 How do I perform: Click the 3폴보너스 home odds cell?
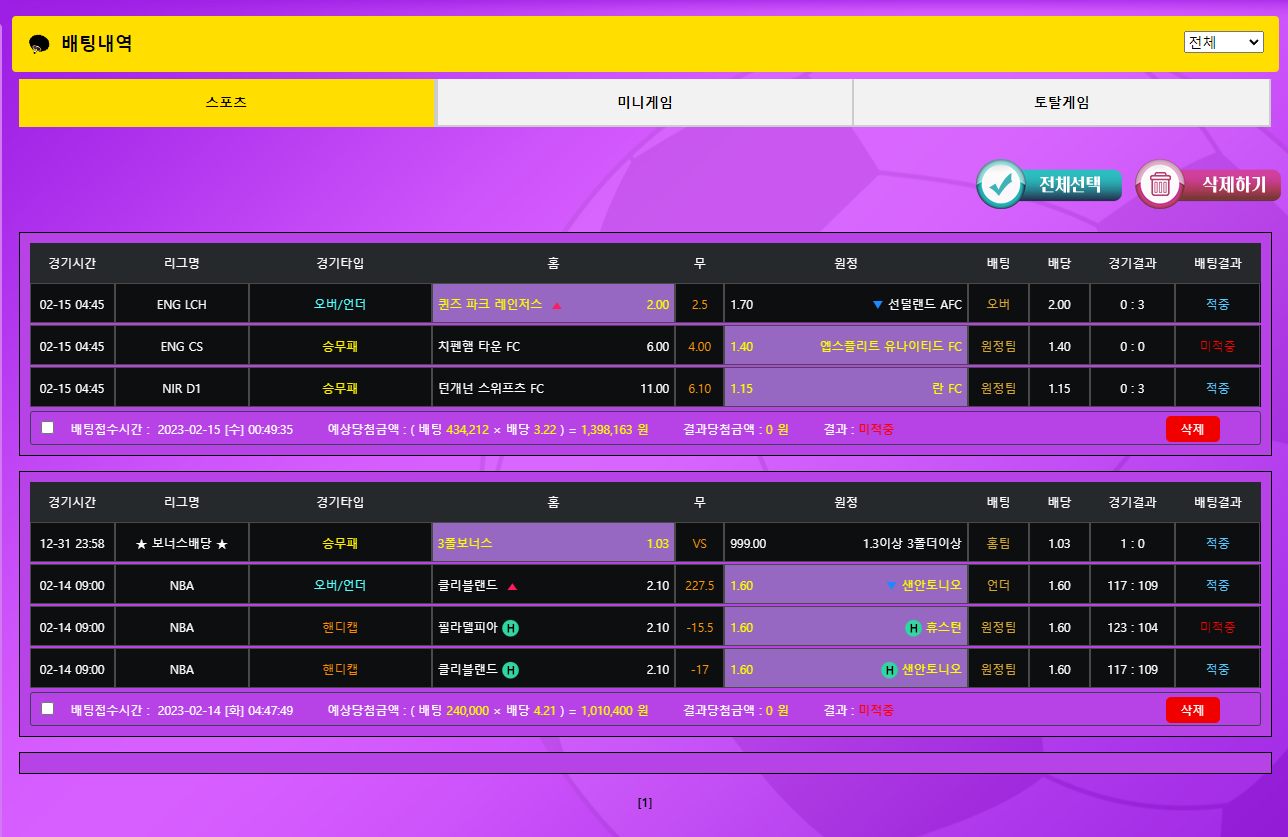pyautogui.click(x=553, y=544)
